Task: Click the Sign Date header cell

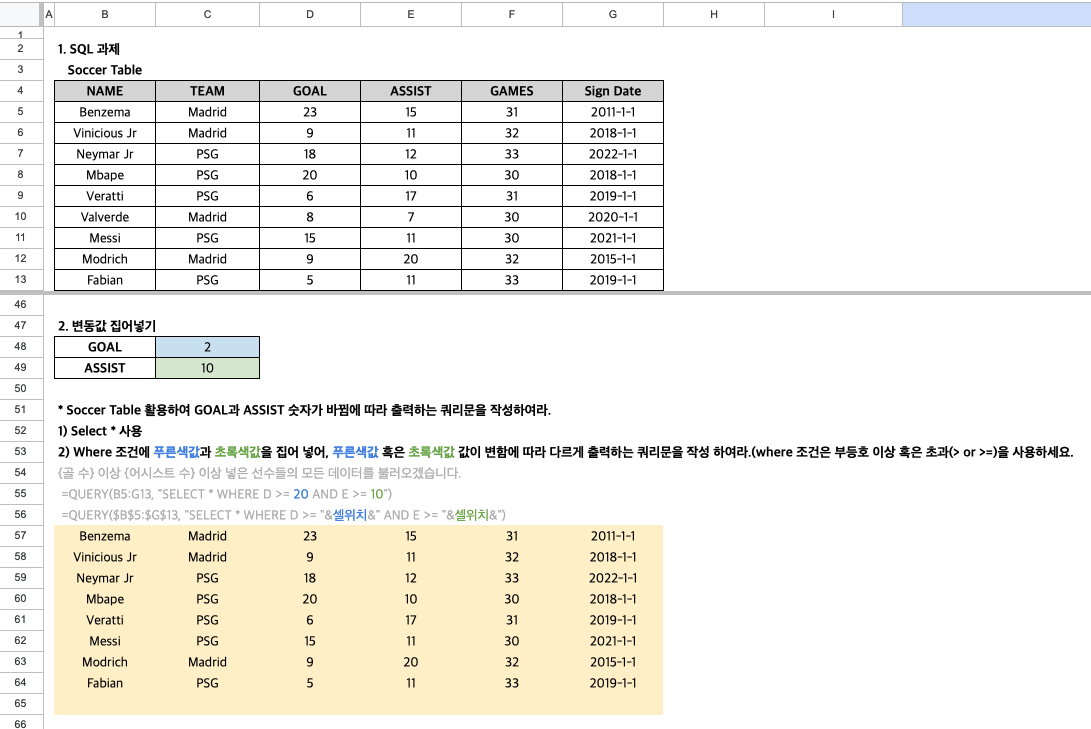Action: point(612,91)
